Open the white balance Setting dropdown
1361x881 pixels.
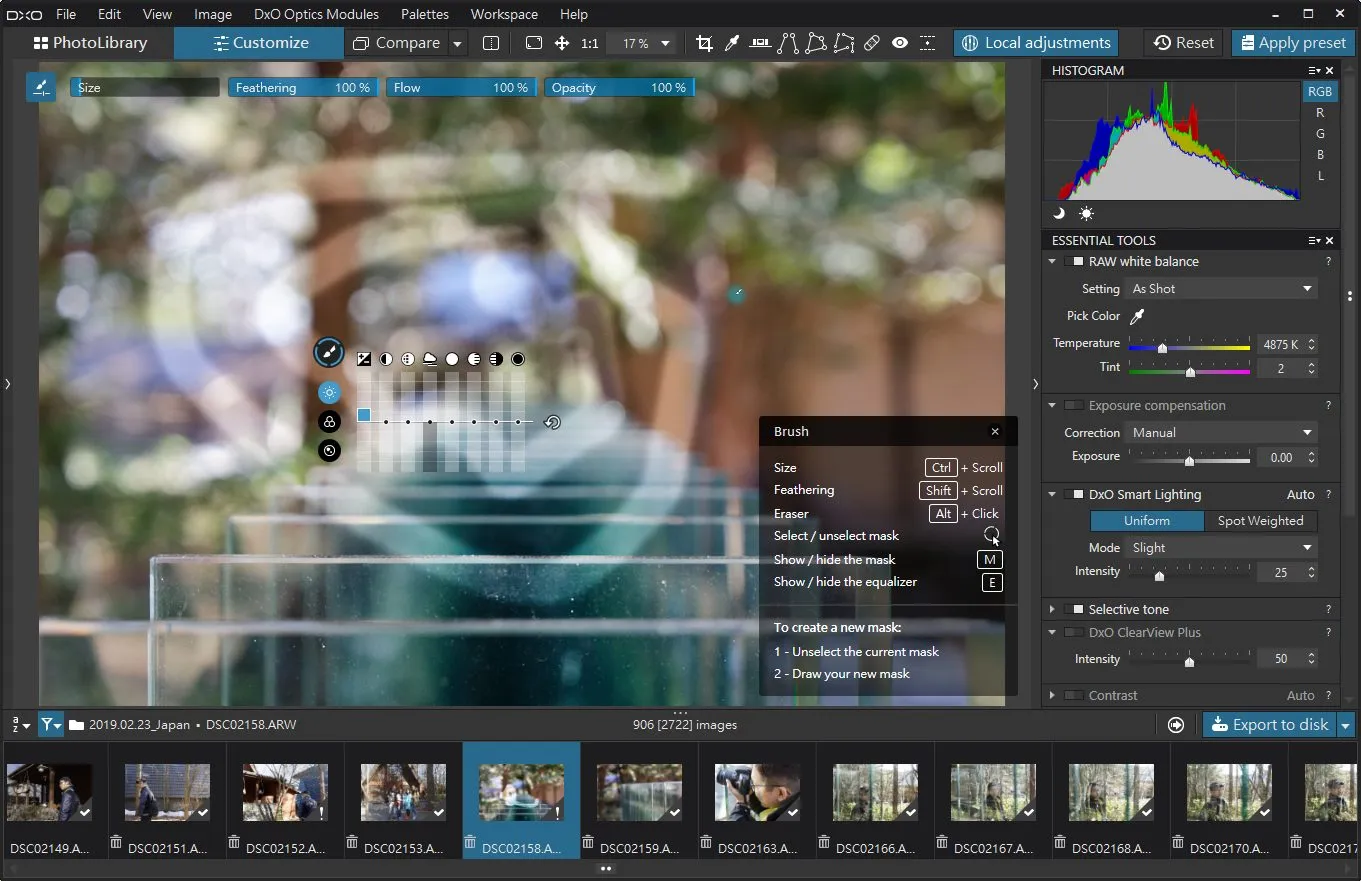(x=1222, y=289)
